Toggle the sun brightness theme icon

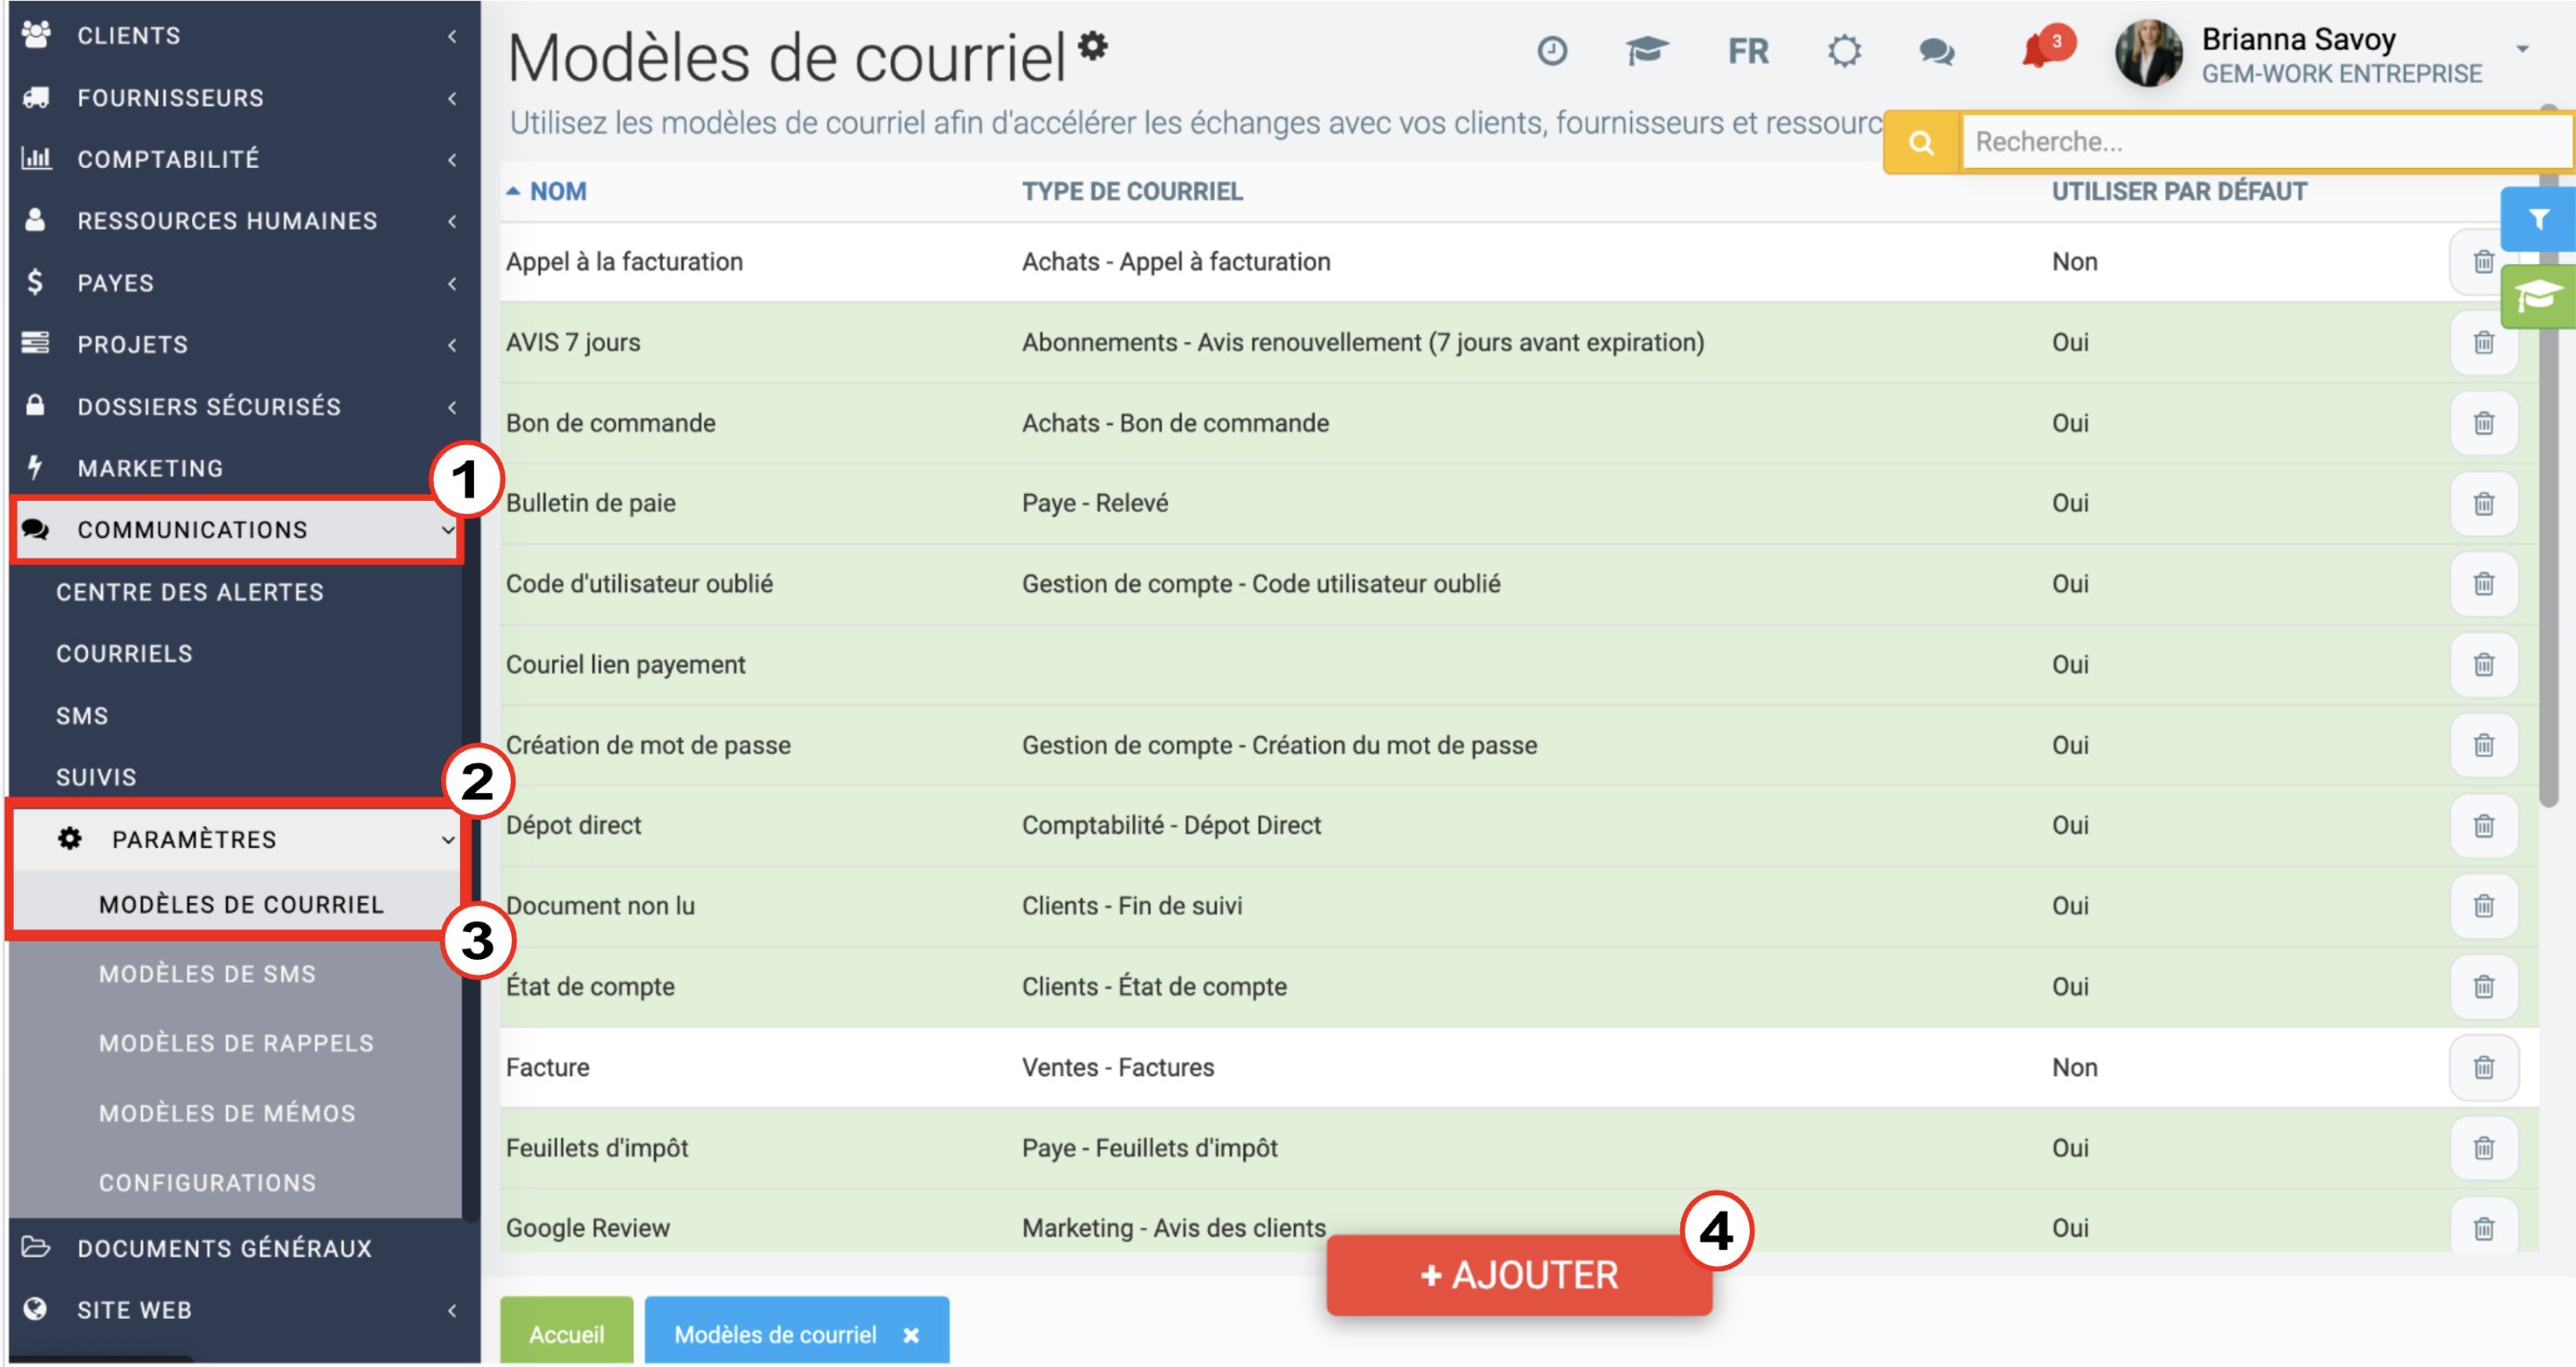coord(1843,51)
